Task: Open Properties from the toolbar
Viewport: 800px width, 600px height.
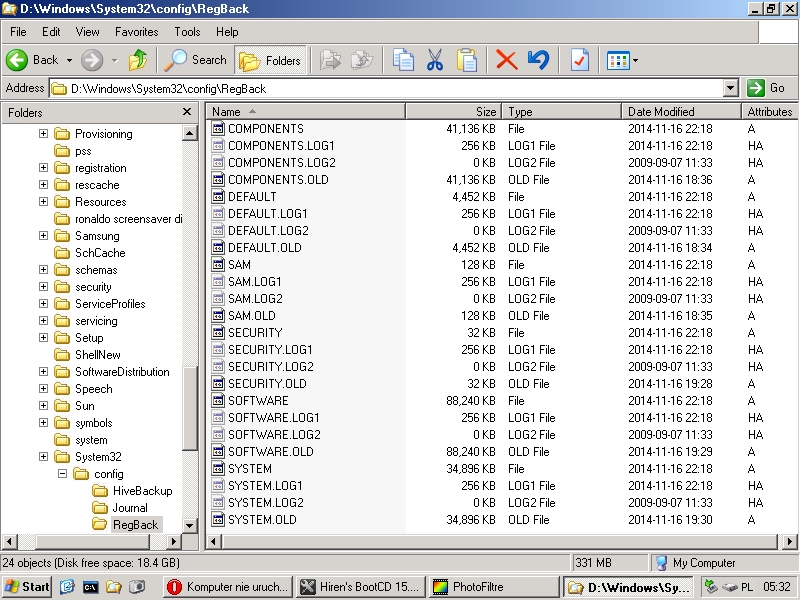Action: click(x=579, y=60)
